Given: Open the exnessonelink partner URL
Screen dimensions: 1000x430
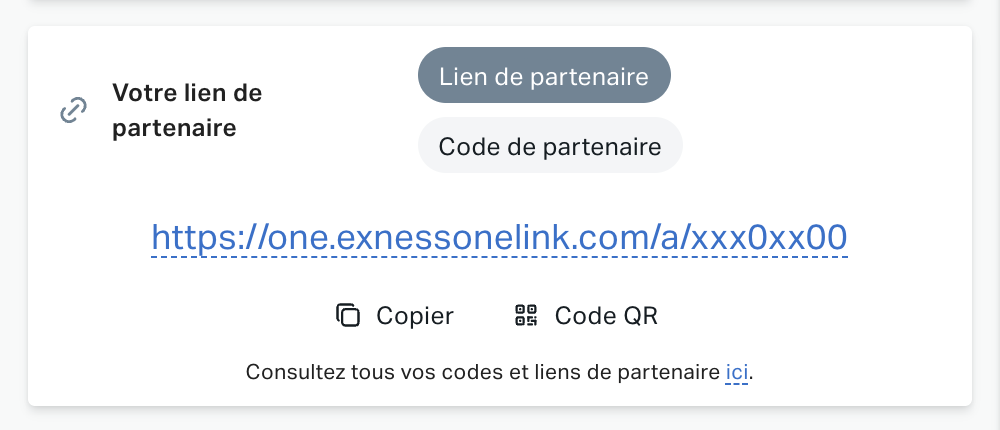Looking at the screenshot, I should click(x=499, y=237).
